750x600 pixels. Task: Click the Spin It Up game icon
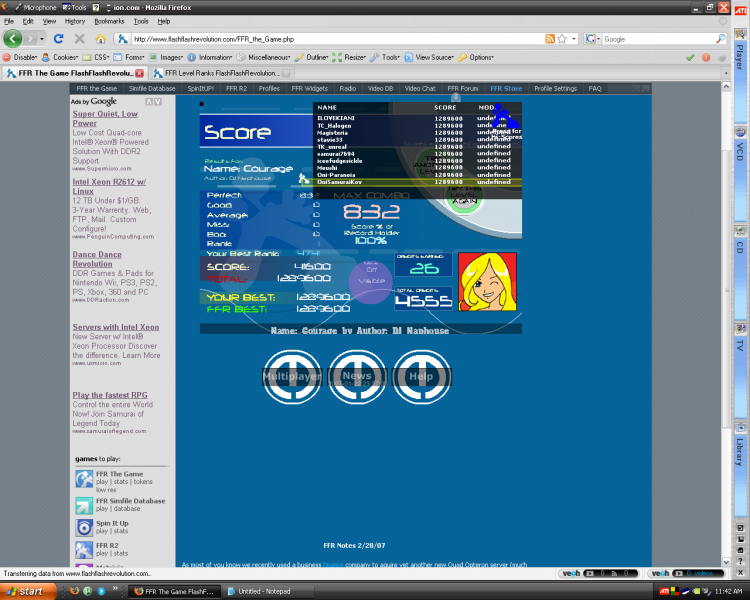(84, 528)
